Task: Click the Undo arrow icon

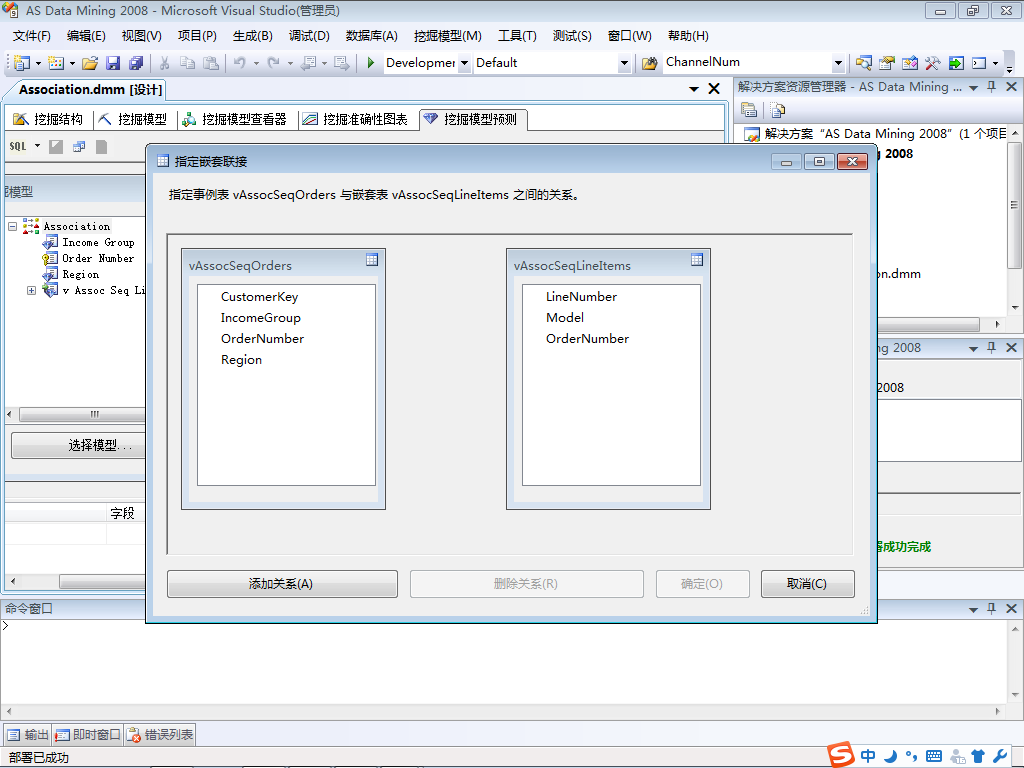Action: pyautogui.click(x=240, y=63)
